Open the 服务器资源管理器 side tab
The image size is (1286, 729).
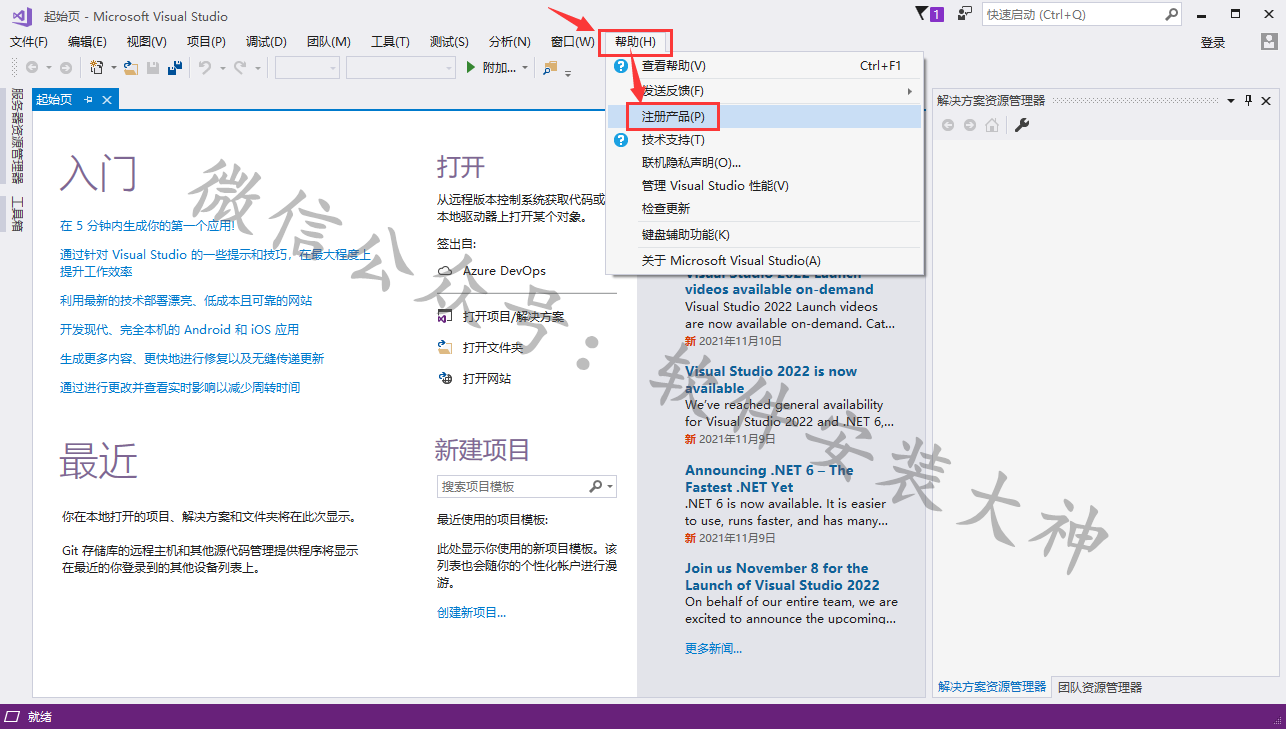point(17,136)
